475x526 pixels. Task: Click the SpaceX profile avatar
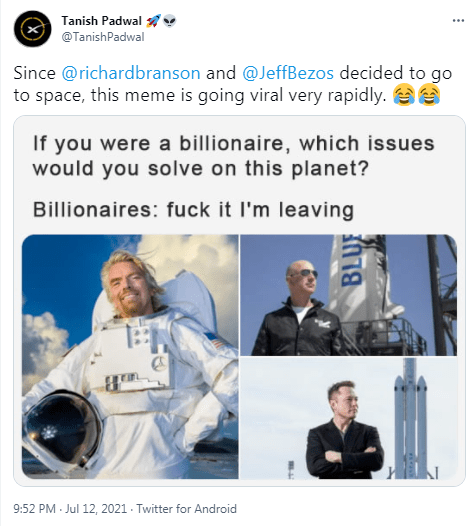33,29
